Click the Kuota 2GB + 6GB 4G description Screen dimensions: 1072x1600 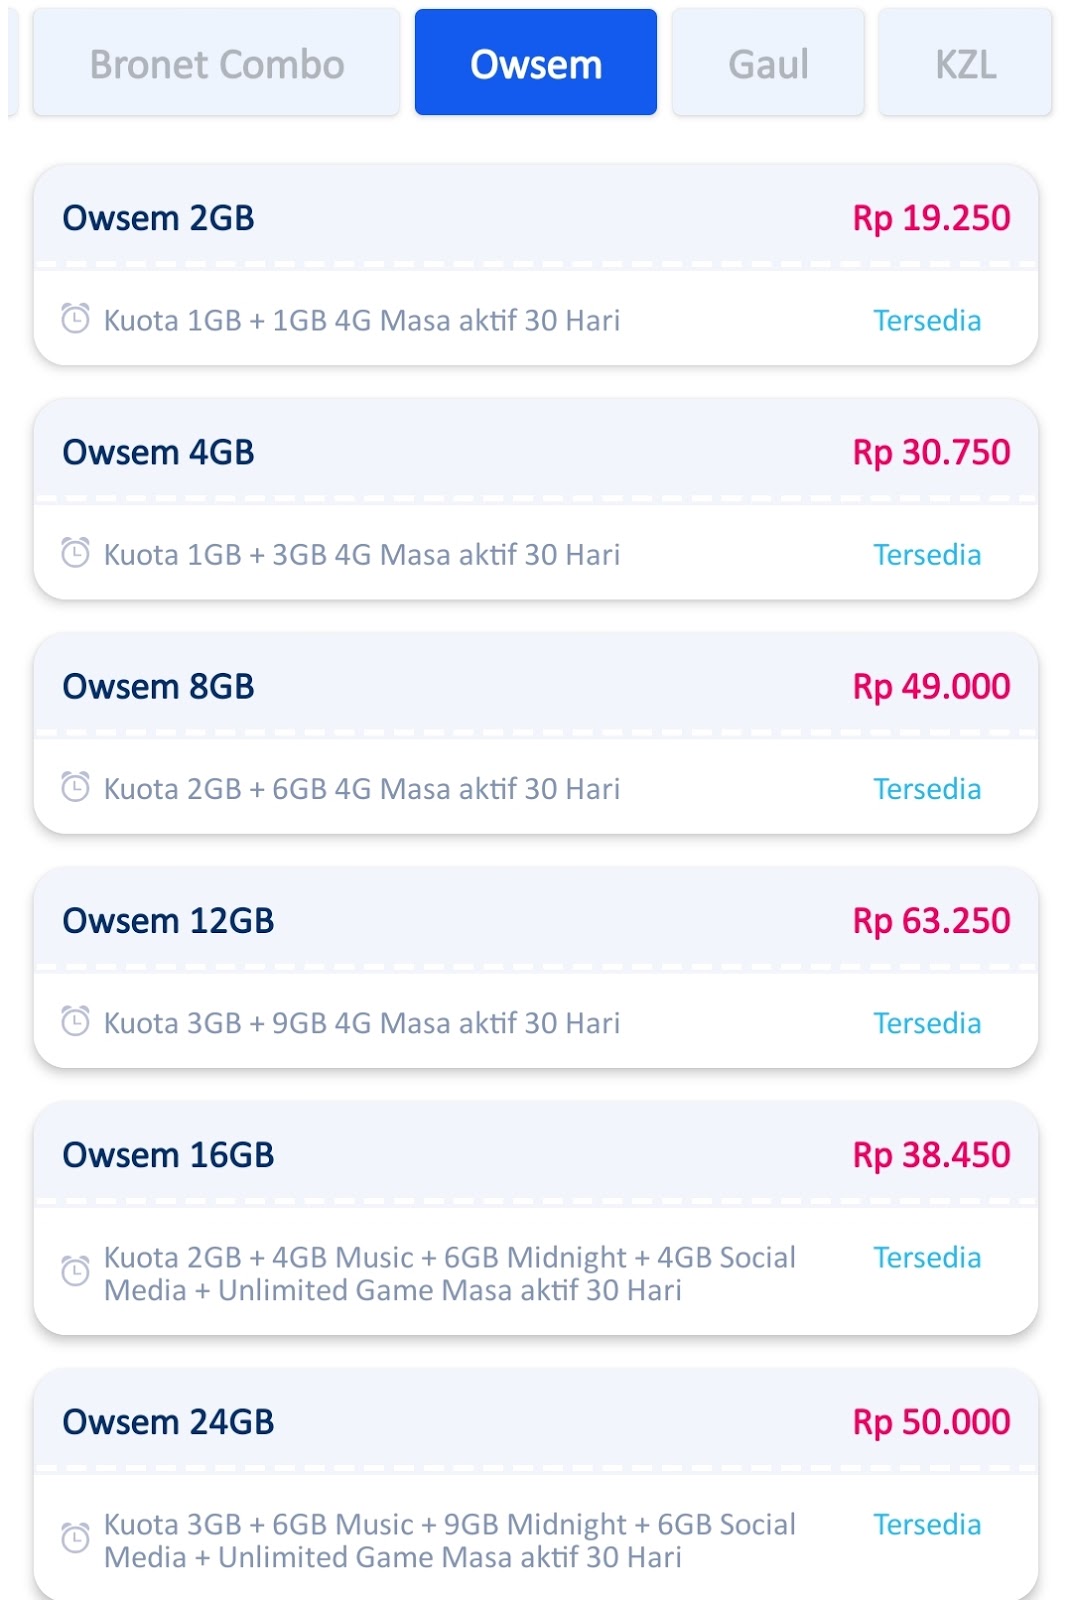[x=361, y=789]
